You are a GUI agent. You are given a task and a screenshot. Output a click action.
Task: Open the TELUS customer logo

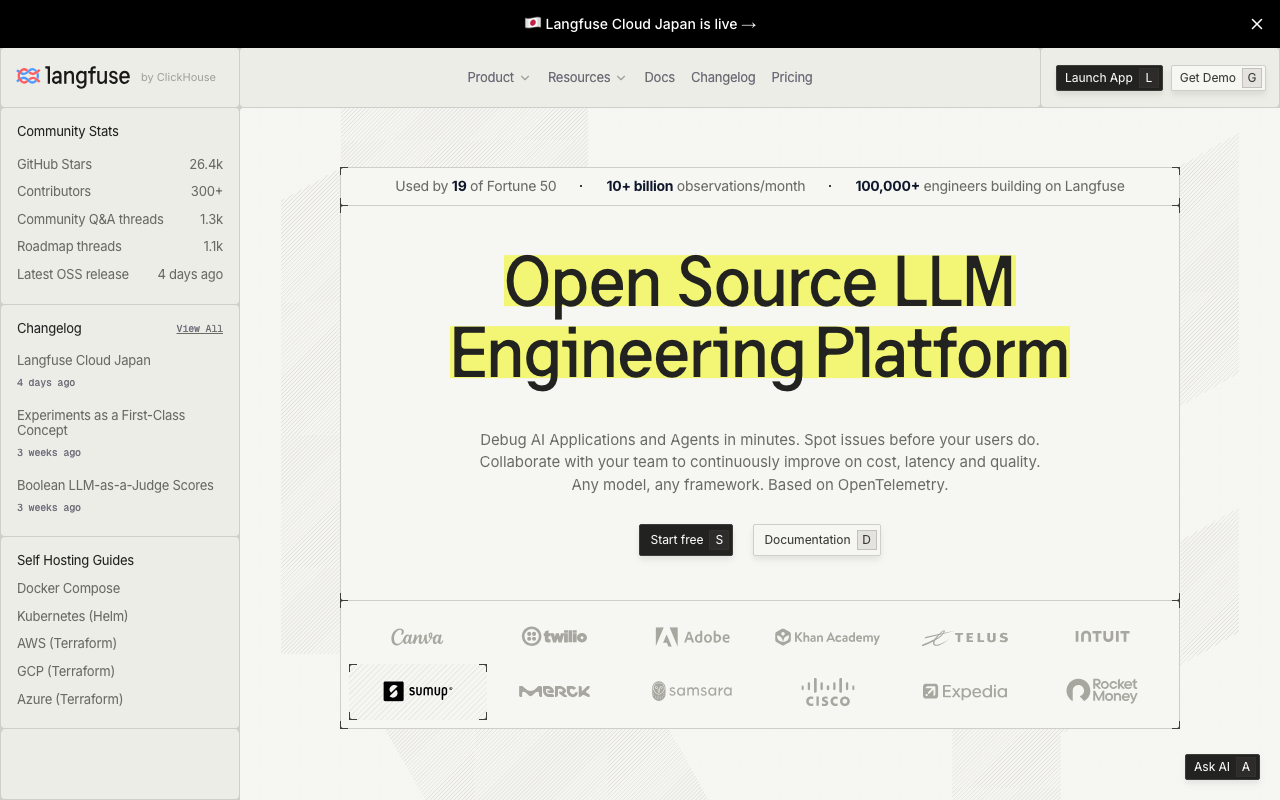click(x=965, y=637)
